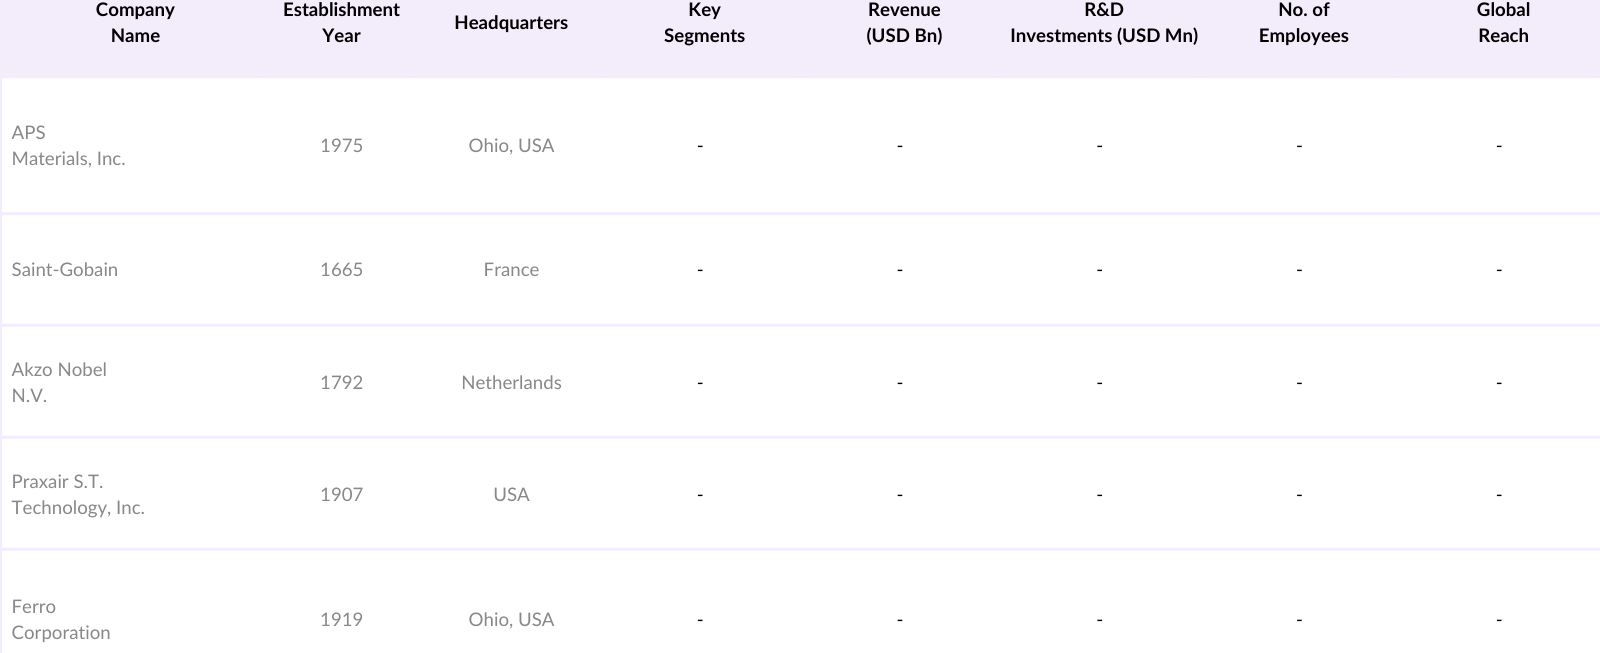The height and width of the screenshot is (653, 1600).
Task: Click the Netherlands headquarters cell
Action: (511, 383)
